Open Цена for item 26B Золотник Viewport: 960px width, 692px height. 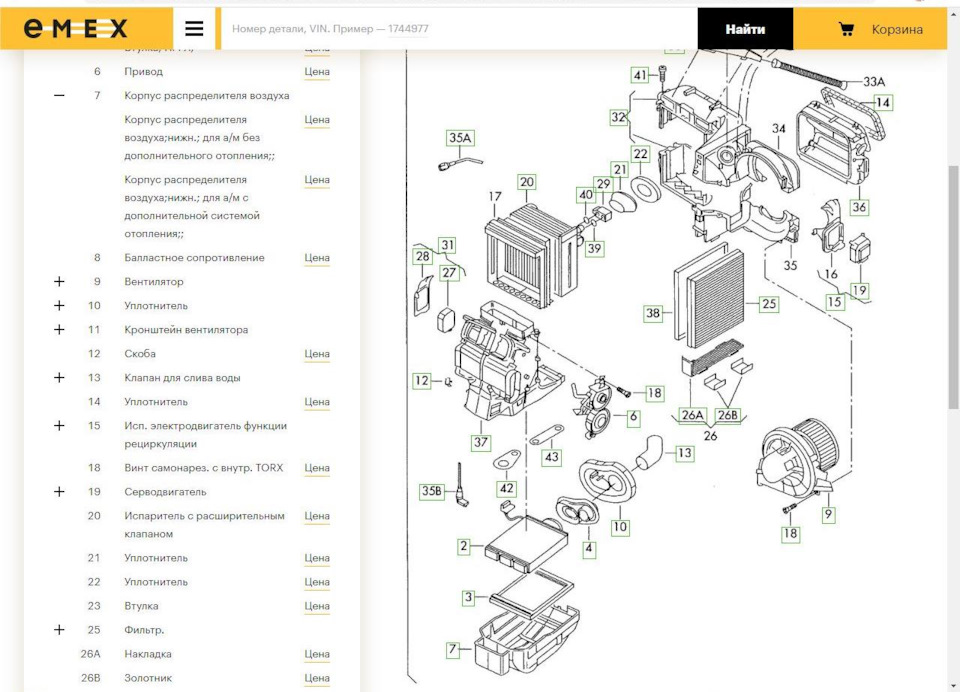point(317,678)
